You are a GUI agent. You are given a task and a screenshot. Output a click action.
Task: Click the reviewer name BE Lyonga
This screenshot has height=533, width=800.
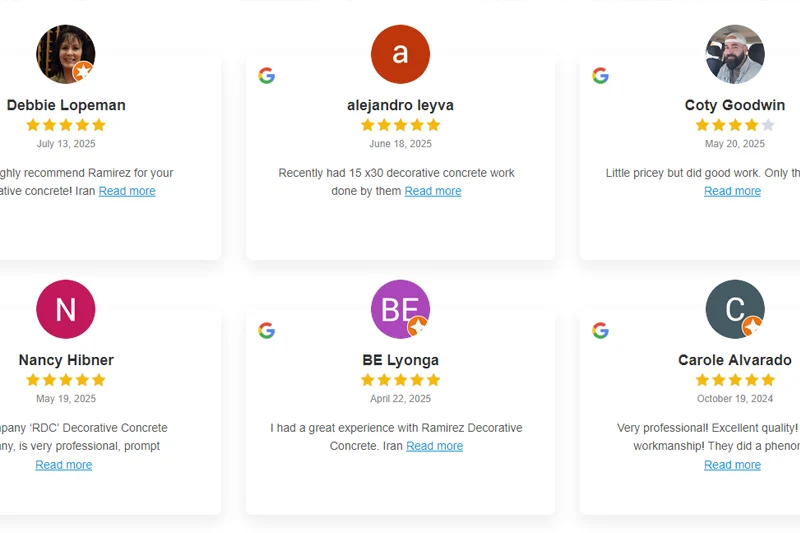point(400,360)
